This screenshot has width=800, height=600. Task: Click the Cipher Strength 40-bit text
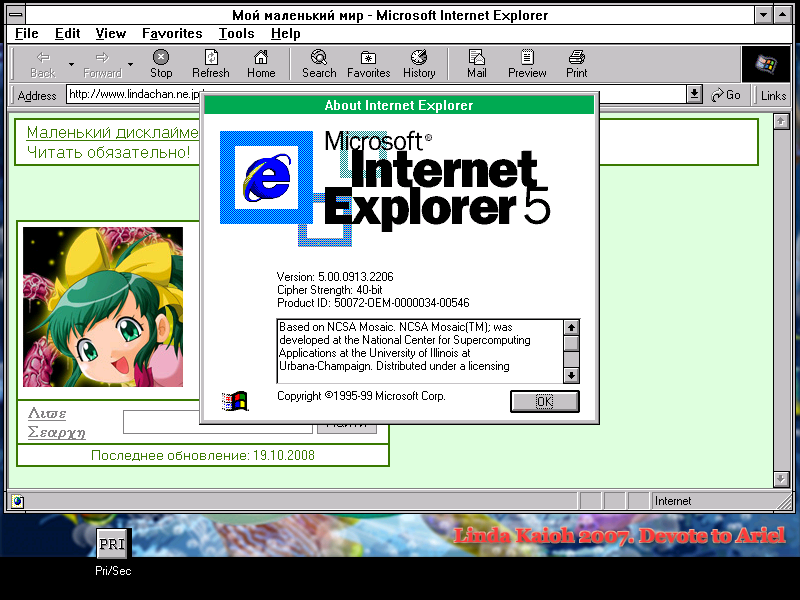coord(330,290)
